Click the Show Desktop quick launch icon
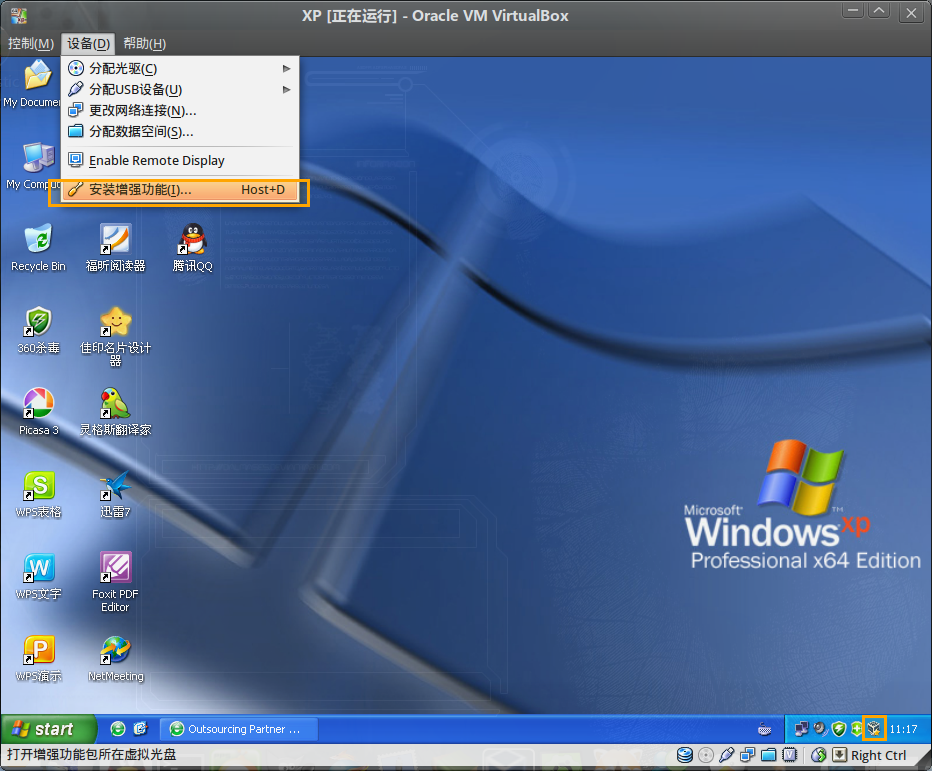 [141, 729]
